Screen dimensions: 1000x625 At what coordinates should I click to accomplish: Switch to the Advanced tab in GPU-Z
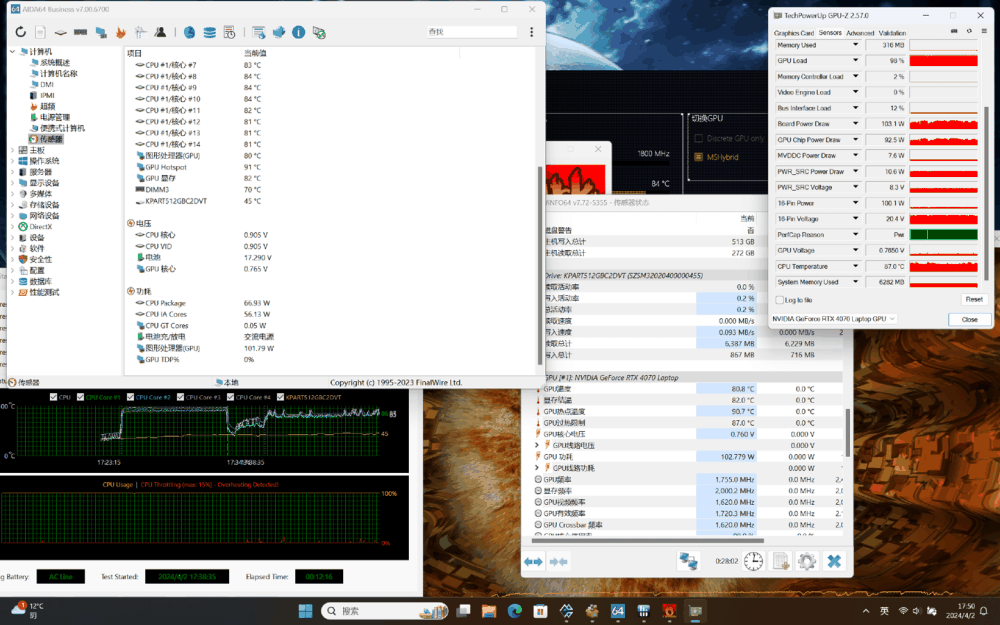(861, 33)
